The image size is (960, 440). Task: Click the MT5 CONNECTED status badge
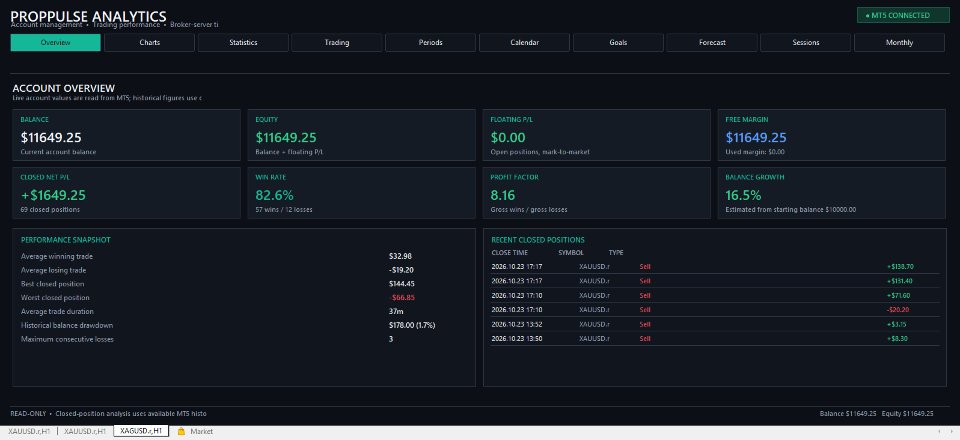[903, 15]
